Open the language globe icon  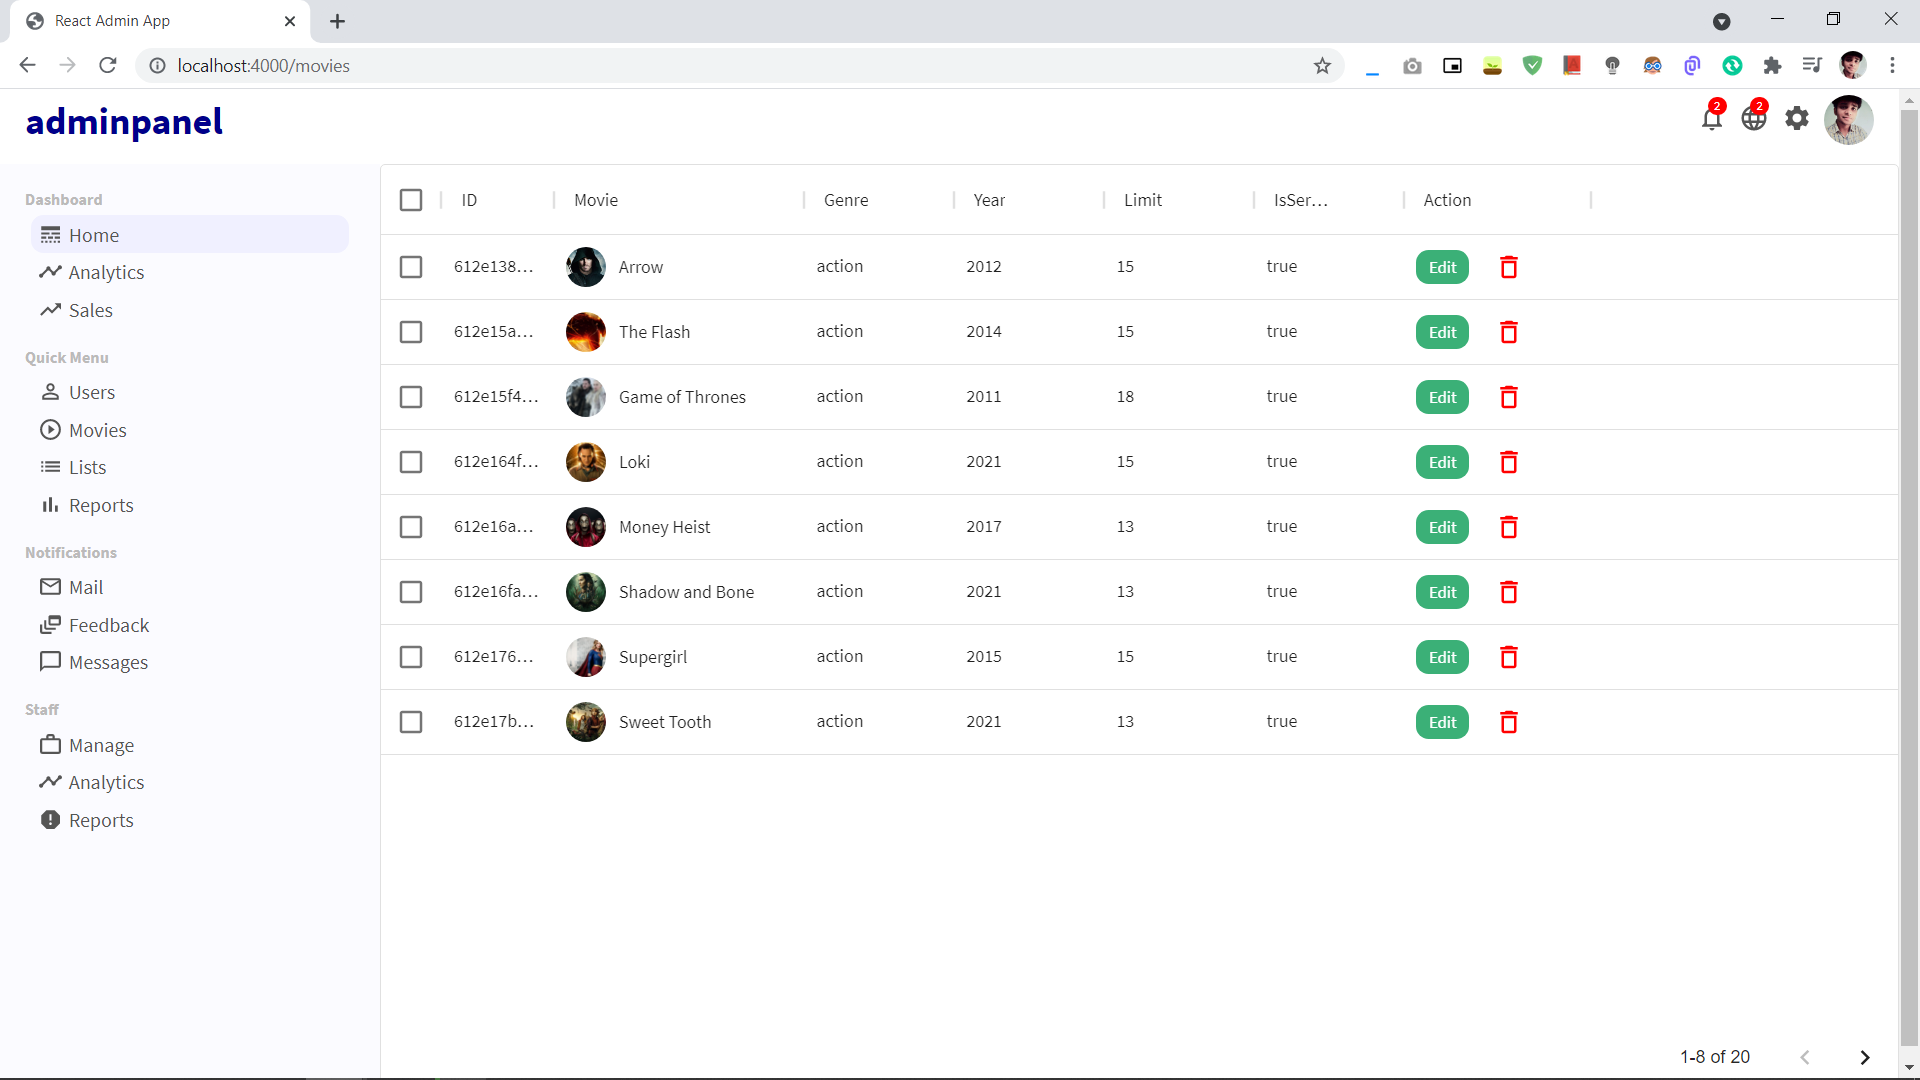pos(1753,119)
